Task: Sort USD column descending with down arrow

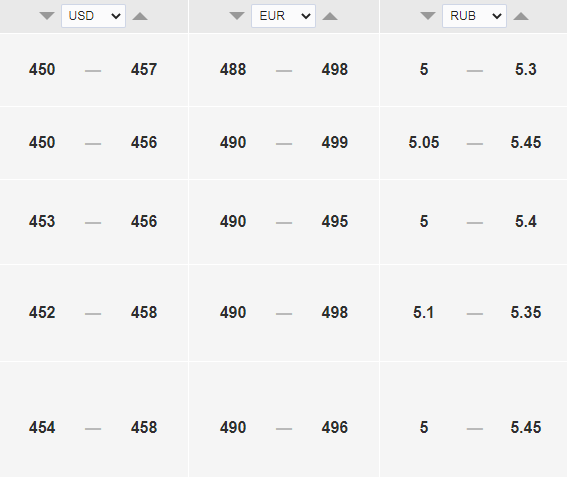Action: click(47, 16)
